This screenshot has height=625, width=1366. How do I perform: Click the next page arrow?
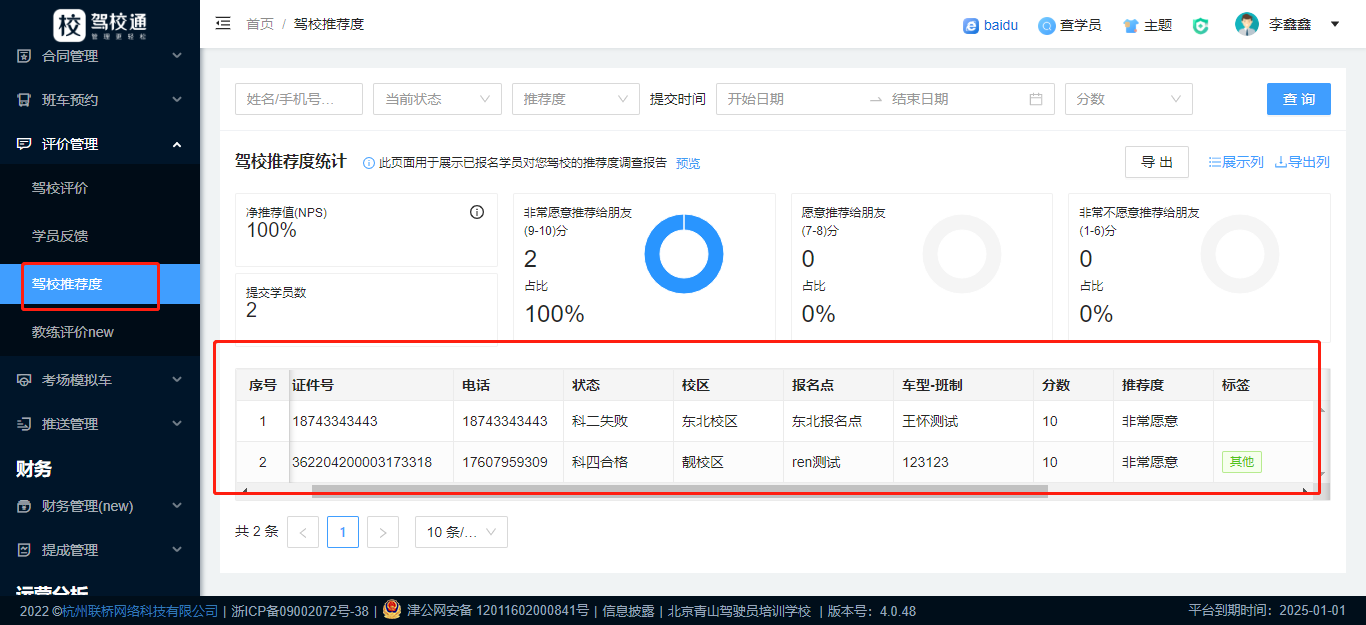(383, 532)
